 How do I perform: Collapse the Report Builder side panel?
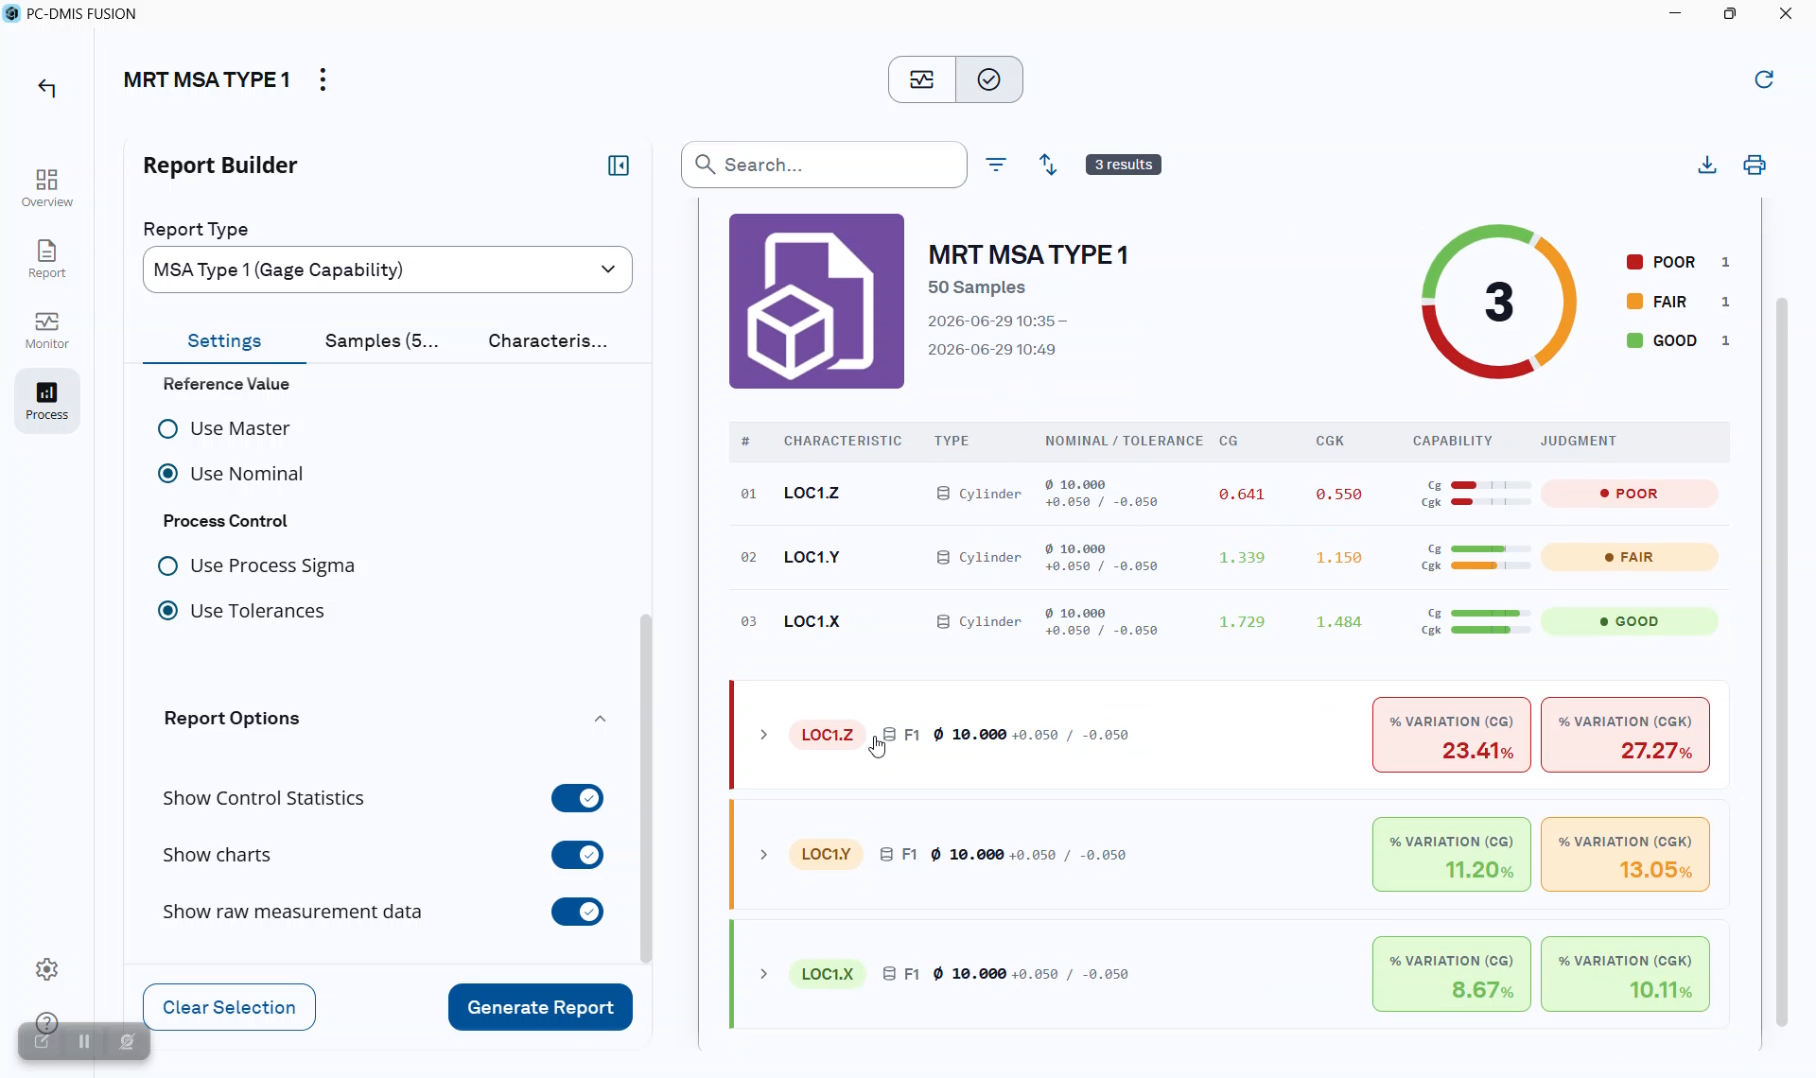click(x=618, y=165)
